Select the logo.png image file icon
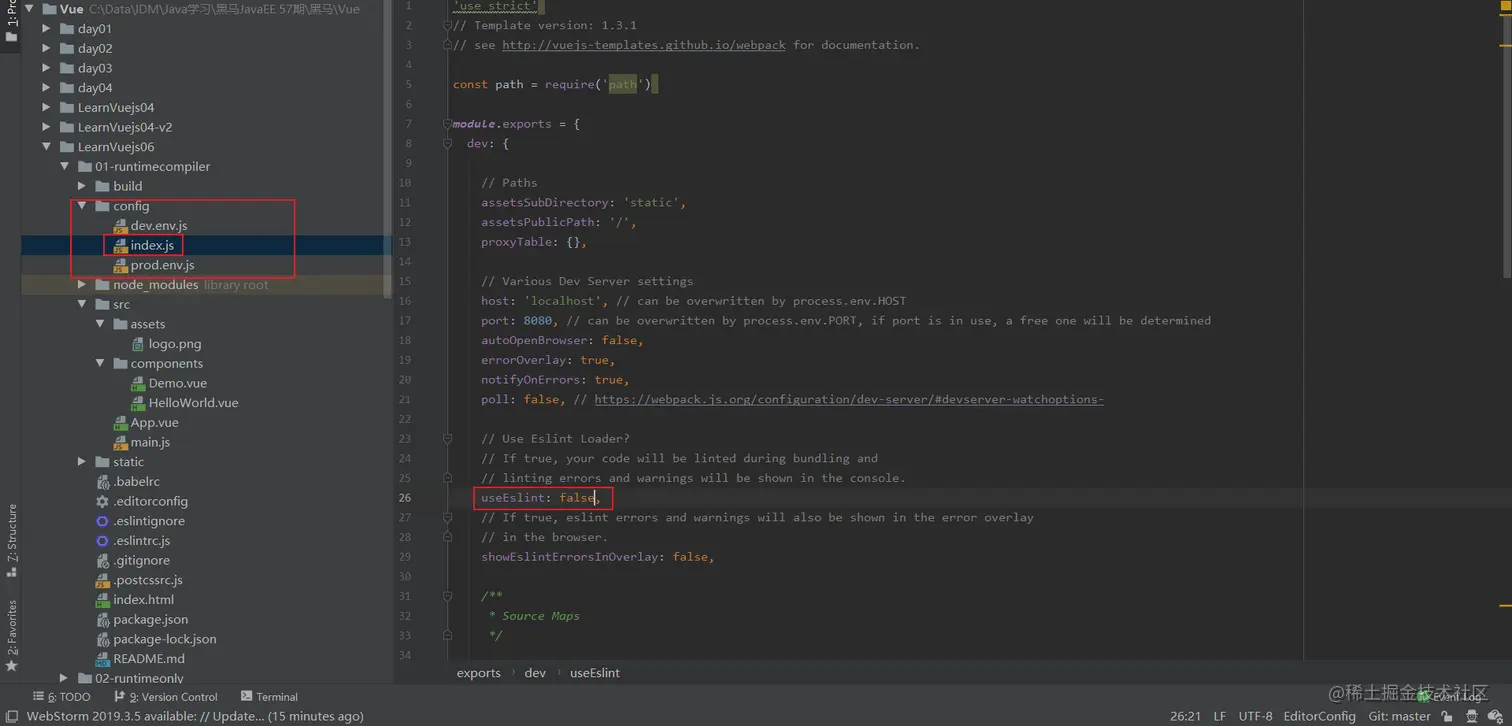 [138, 344]
